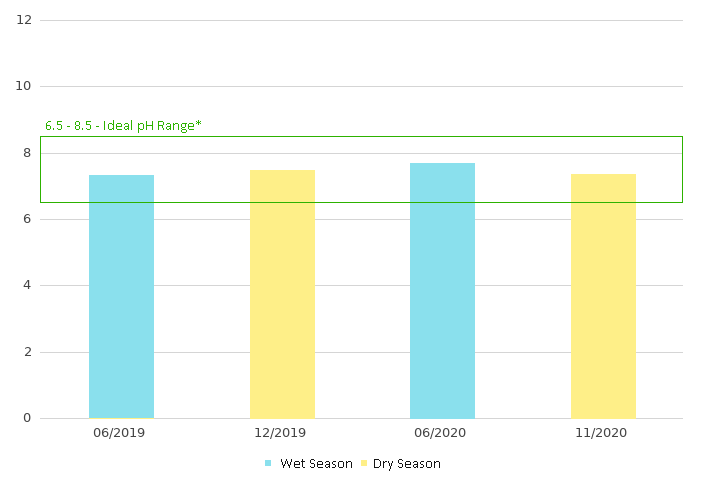This screenshot has width=702, height=498.
Task: Select the 11/2020 dry season bar
Action: [x=603, y=296]
